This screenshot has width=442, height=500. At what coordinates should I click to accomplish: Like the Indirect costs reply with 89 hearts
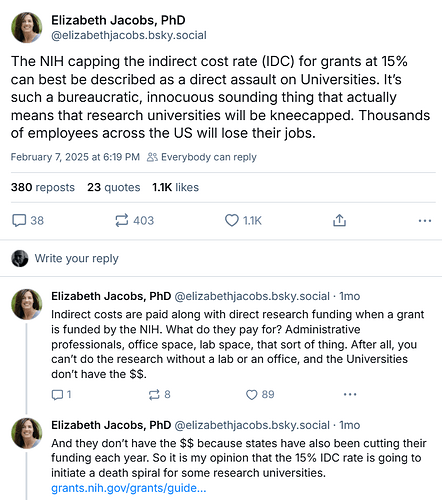coord(251,395)
